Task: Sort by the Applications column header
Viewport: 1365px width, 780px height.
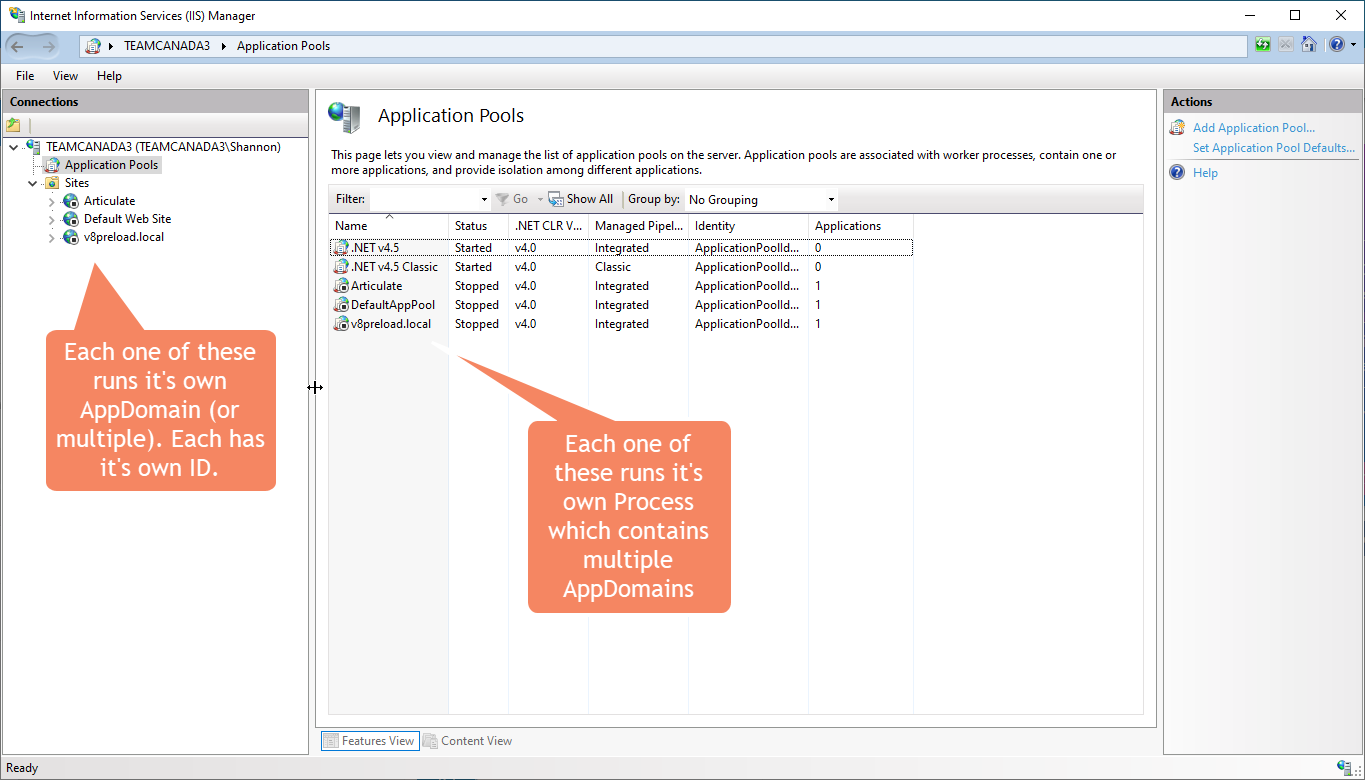Action: pyautogui.click(x=860, y=226)
